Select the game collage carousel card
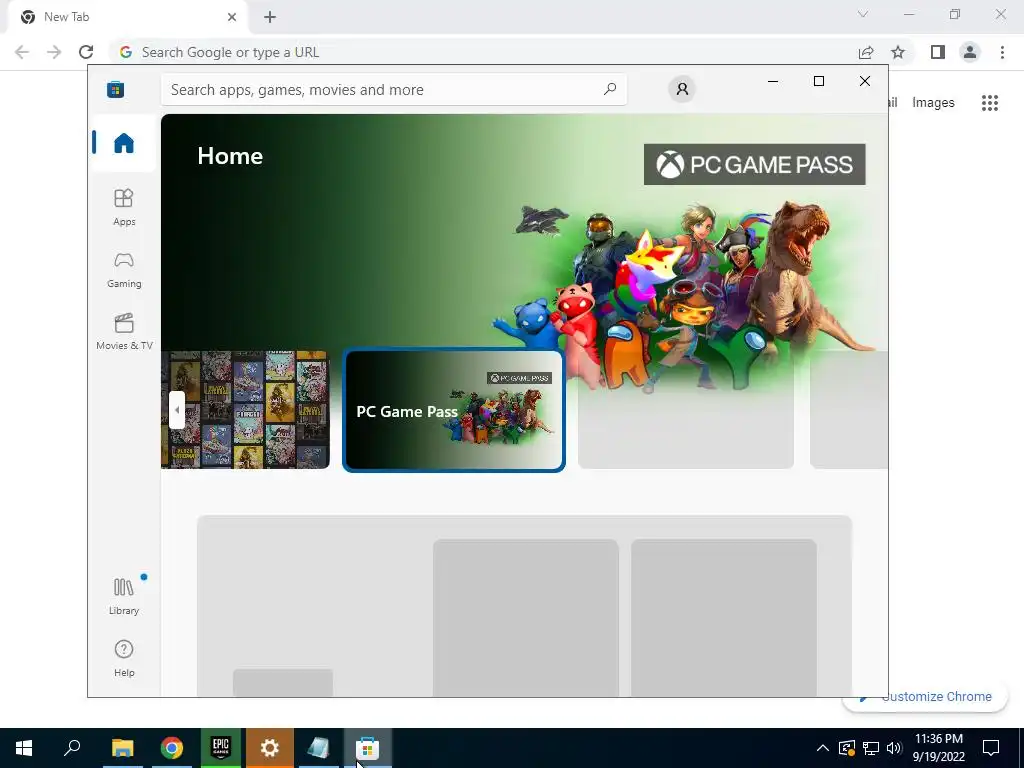The height and width of the screenshot is (768, 1024). [x=246, y=409]
